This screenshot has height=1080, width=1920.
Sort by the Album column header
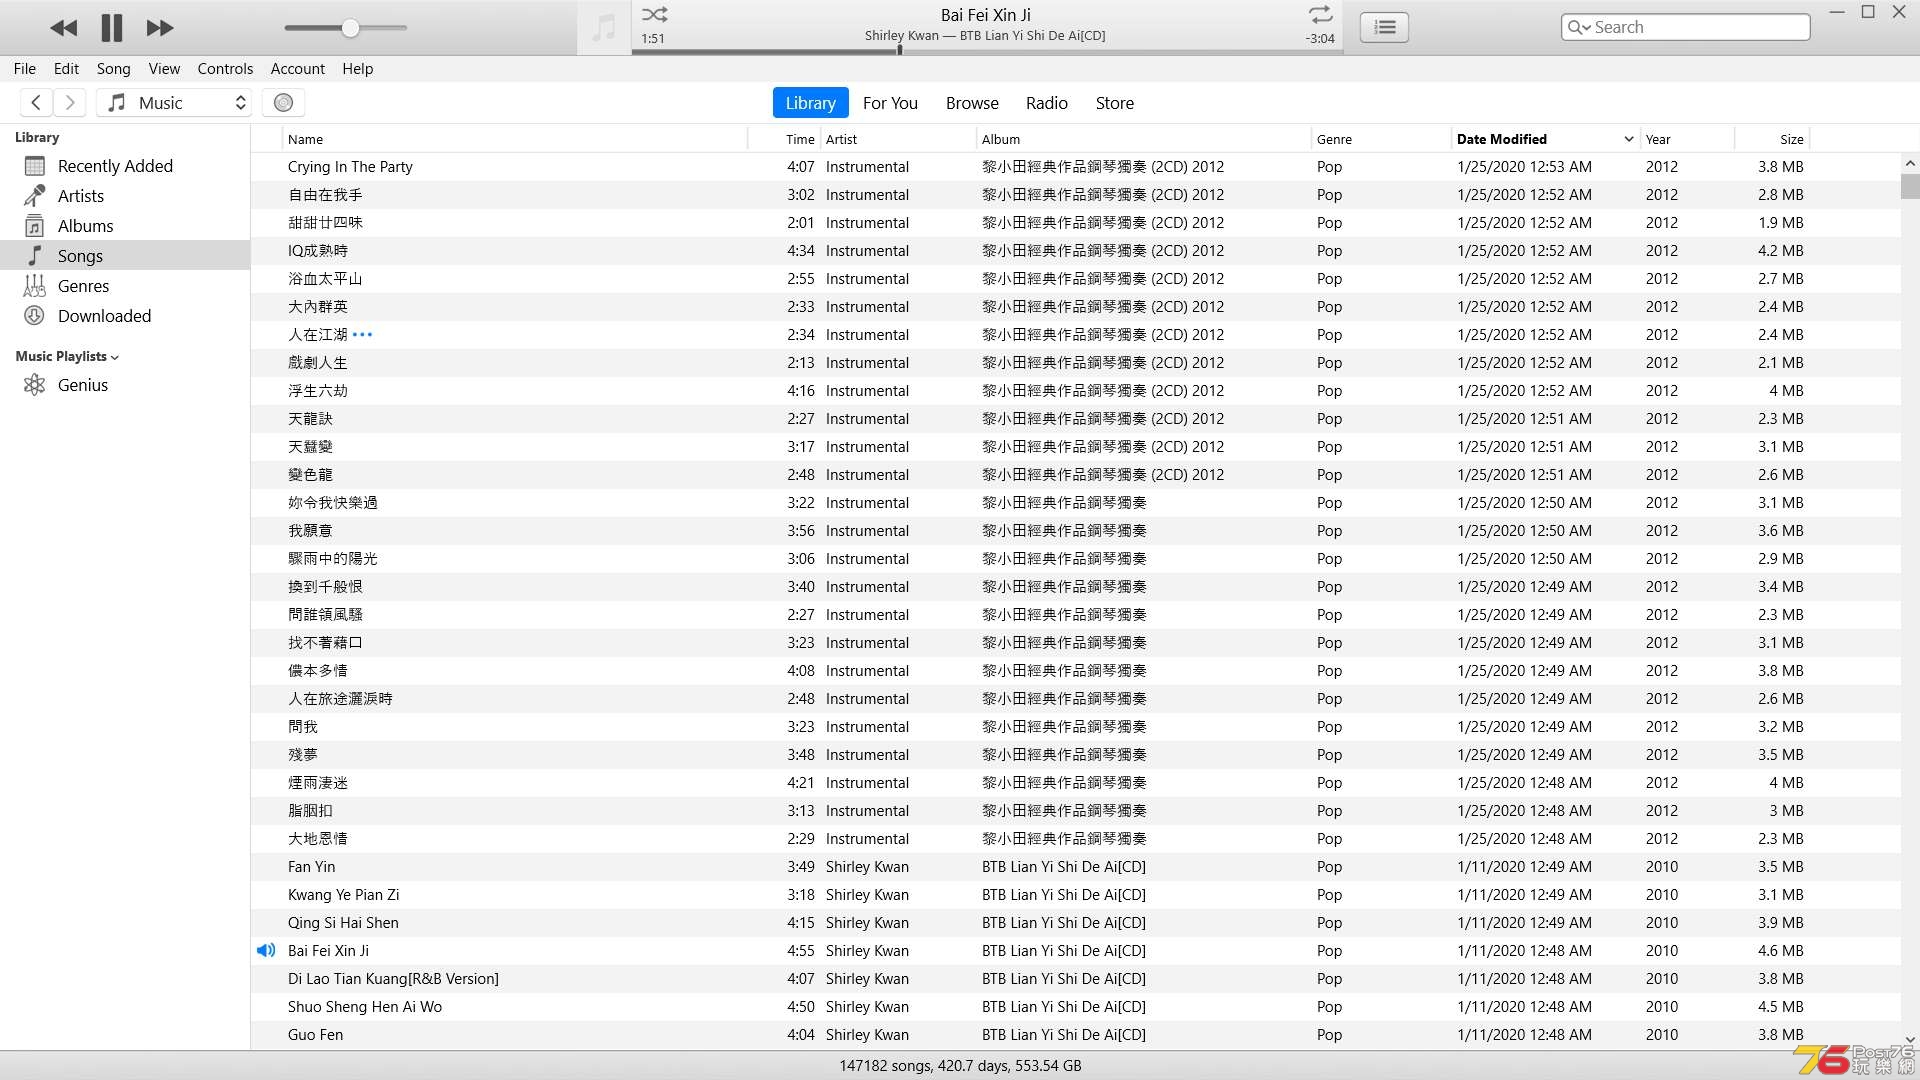(1142, 139)
